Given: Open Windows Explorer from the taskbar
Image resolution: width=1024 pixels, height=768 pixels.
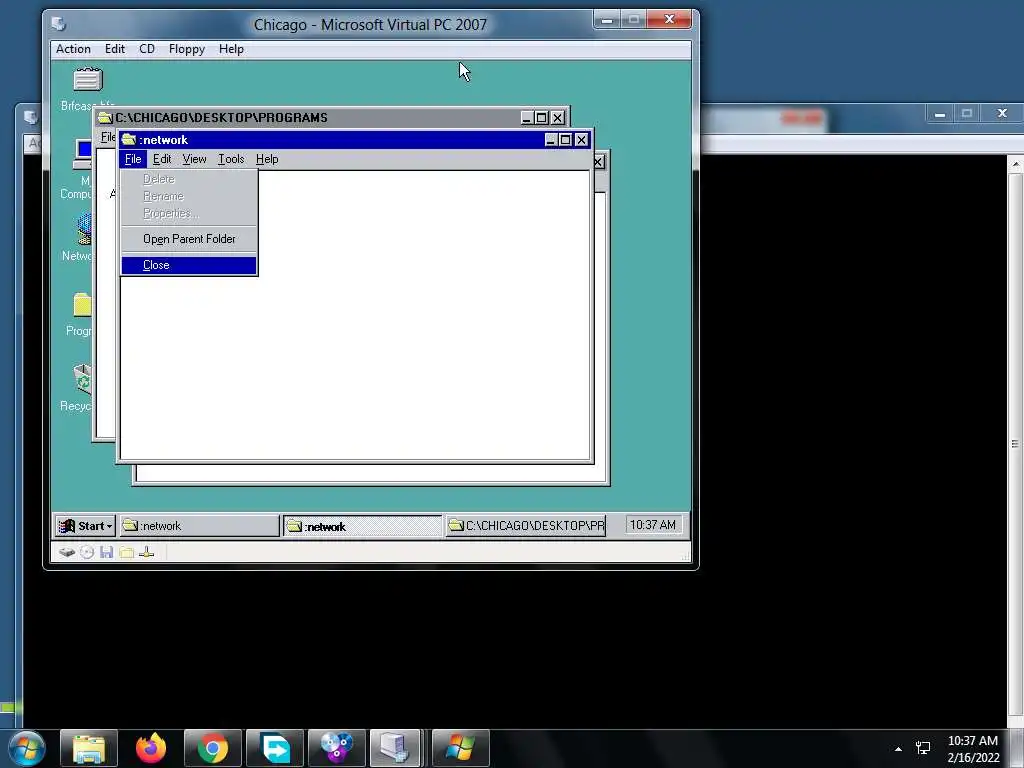Looking at the screenshot, I should 89,748.
